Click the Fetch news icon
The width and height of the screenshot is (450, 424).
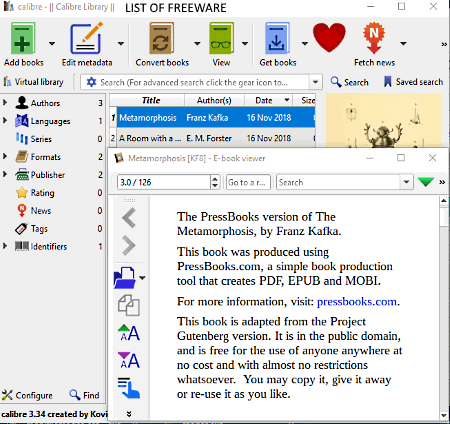click(x=374, y=38)
